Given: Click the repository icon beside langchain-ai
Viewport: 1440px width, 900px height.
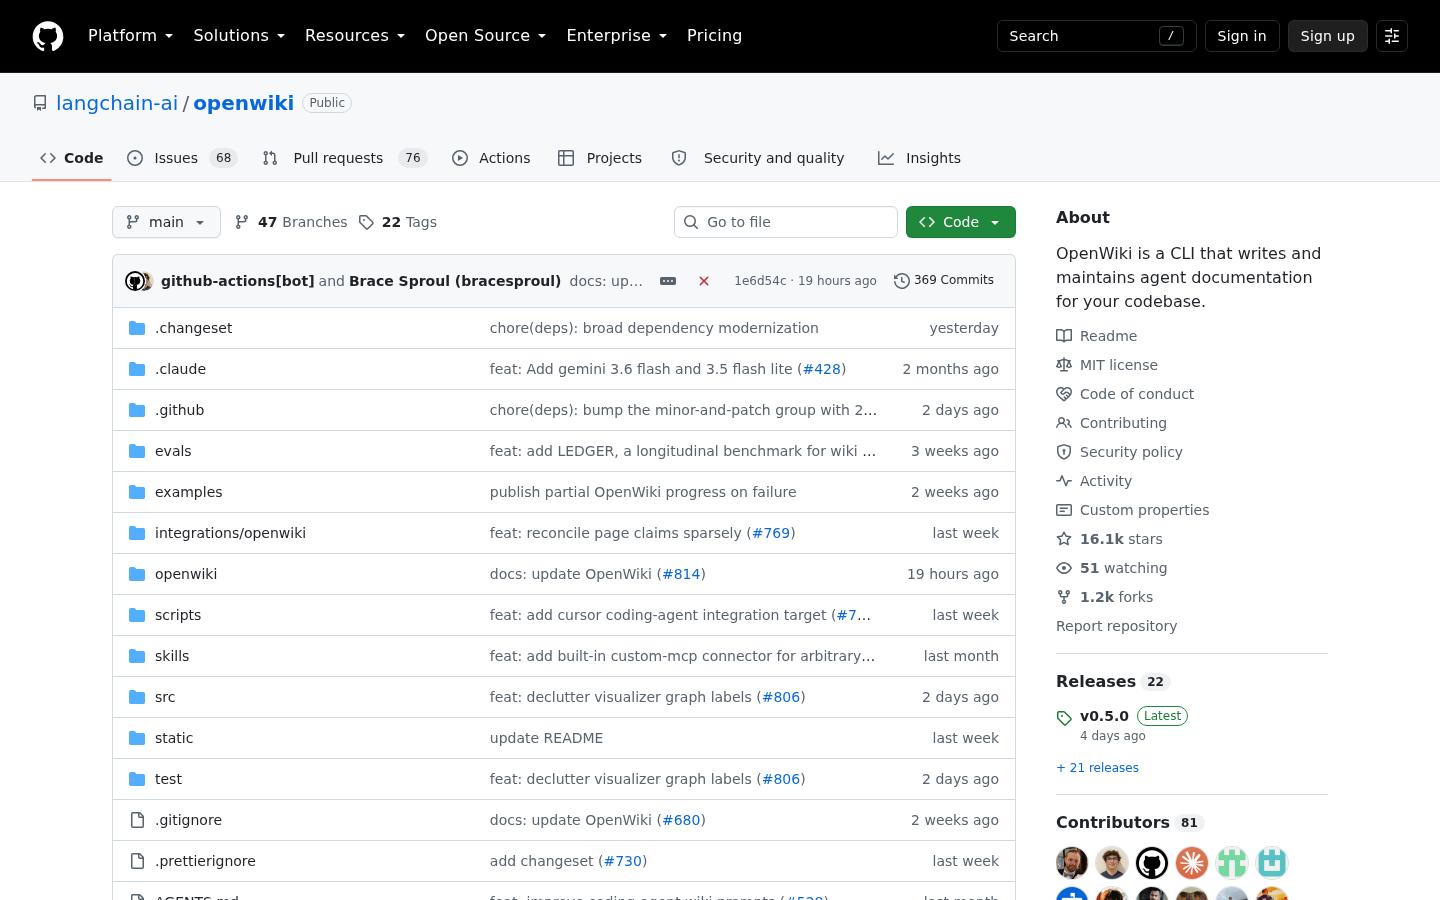Looking at the screenshot, I should [x=40, y=103].
